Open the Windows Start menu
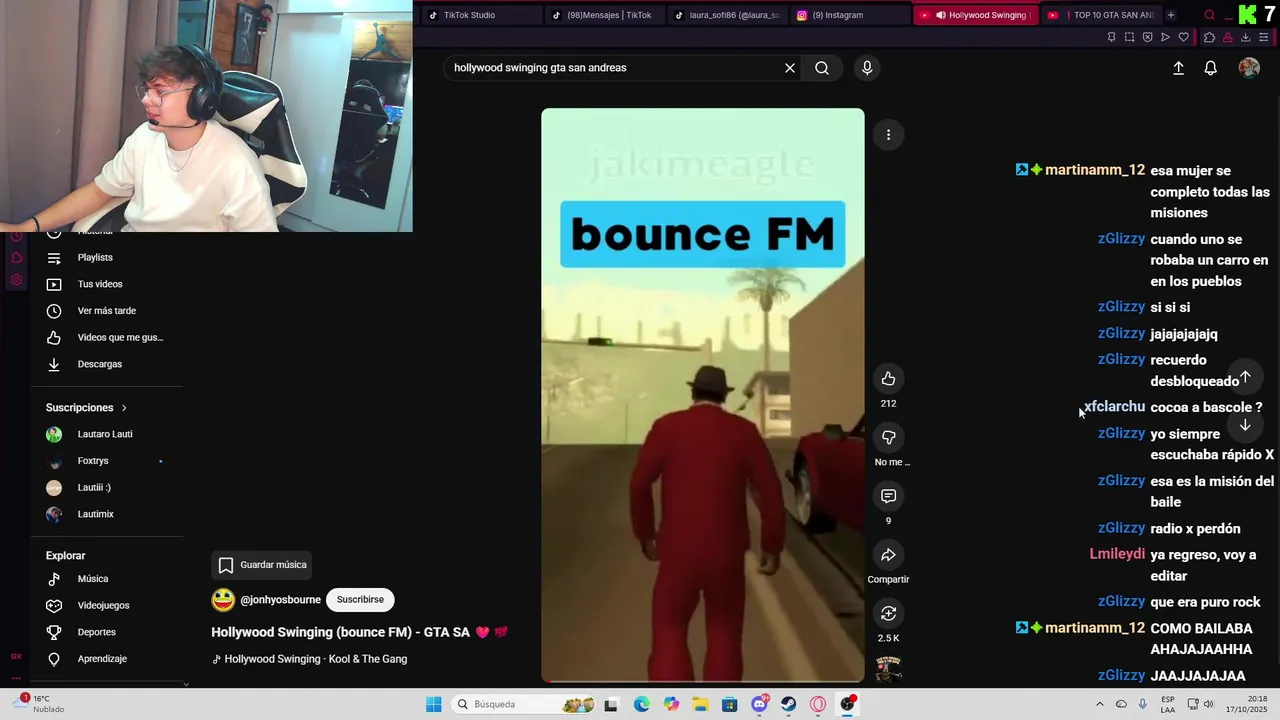This screenshot has width=1280, height=720. pos(433,704)
